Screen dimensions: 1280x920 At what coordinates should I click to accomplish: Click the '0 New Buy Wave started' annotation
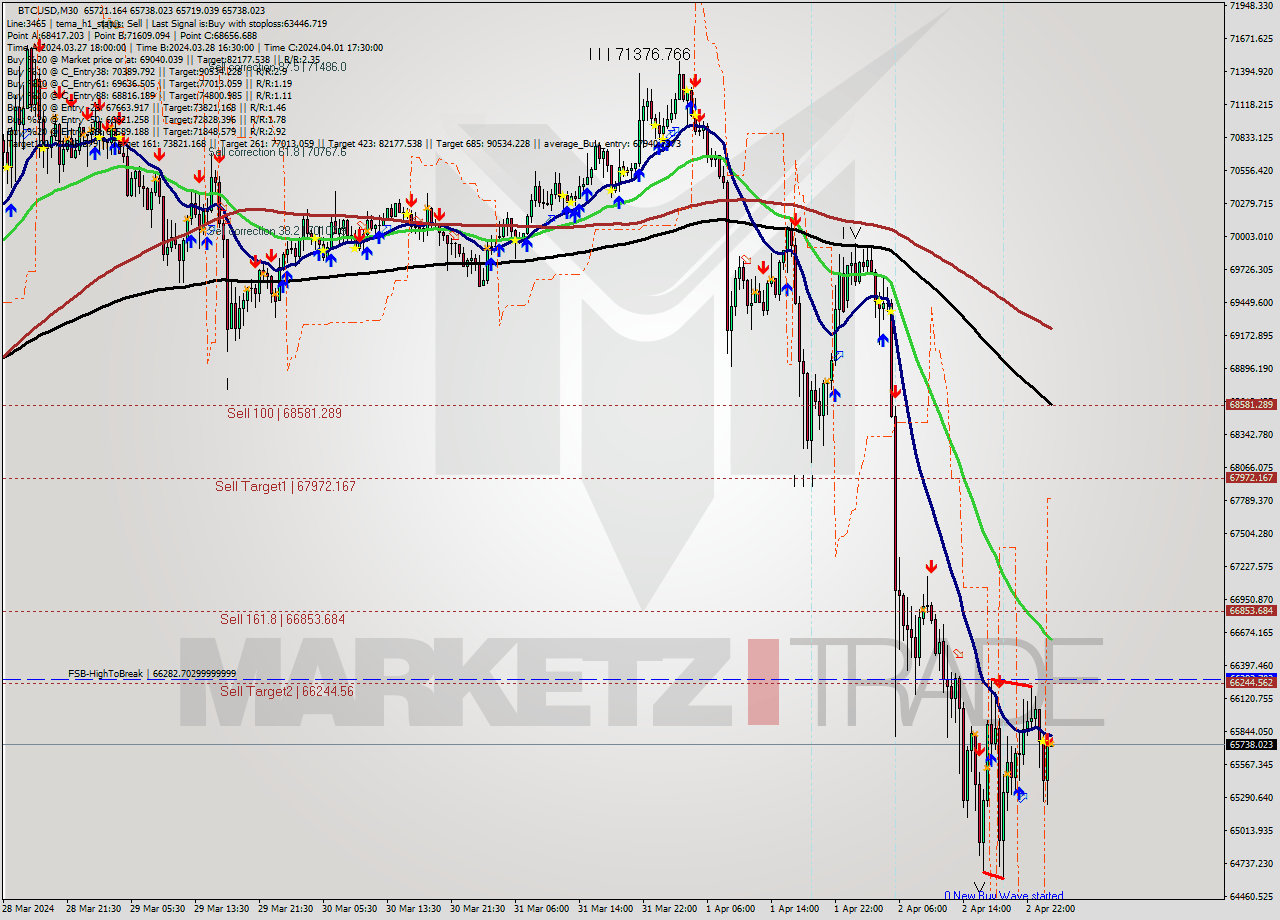point(1004,896)
